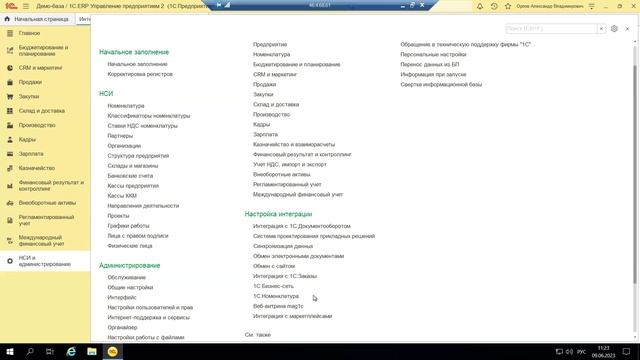This screenshot has width=640, height=360.
Task: Open Свертка информационной базы link
Action: click(x=441, y=84)
